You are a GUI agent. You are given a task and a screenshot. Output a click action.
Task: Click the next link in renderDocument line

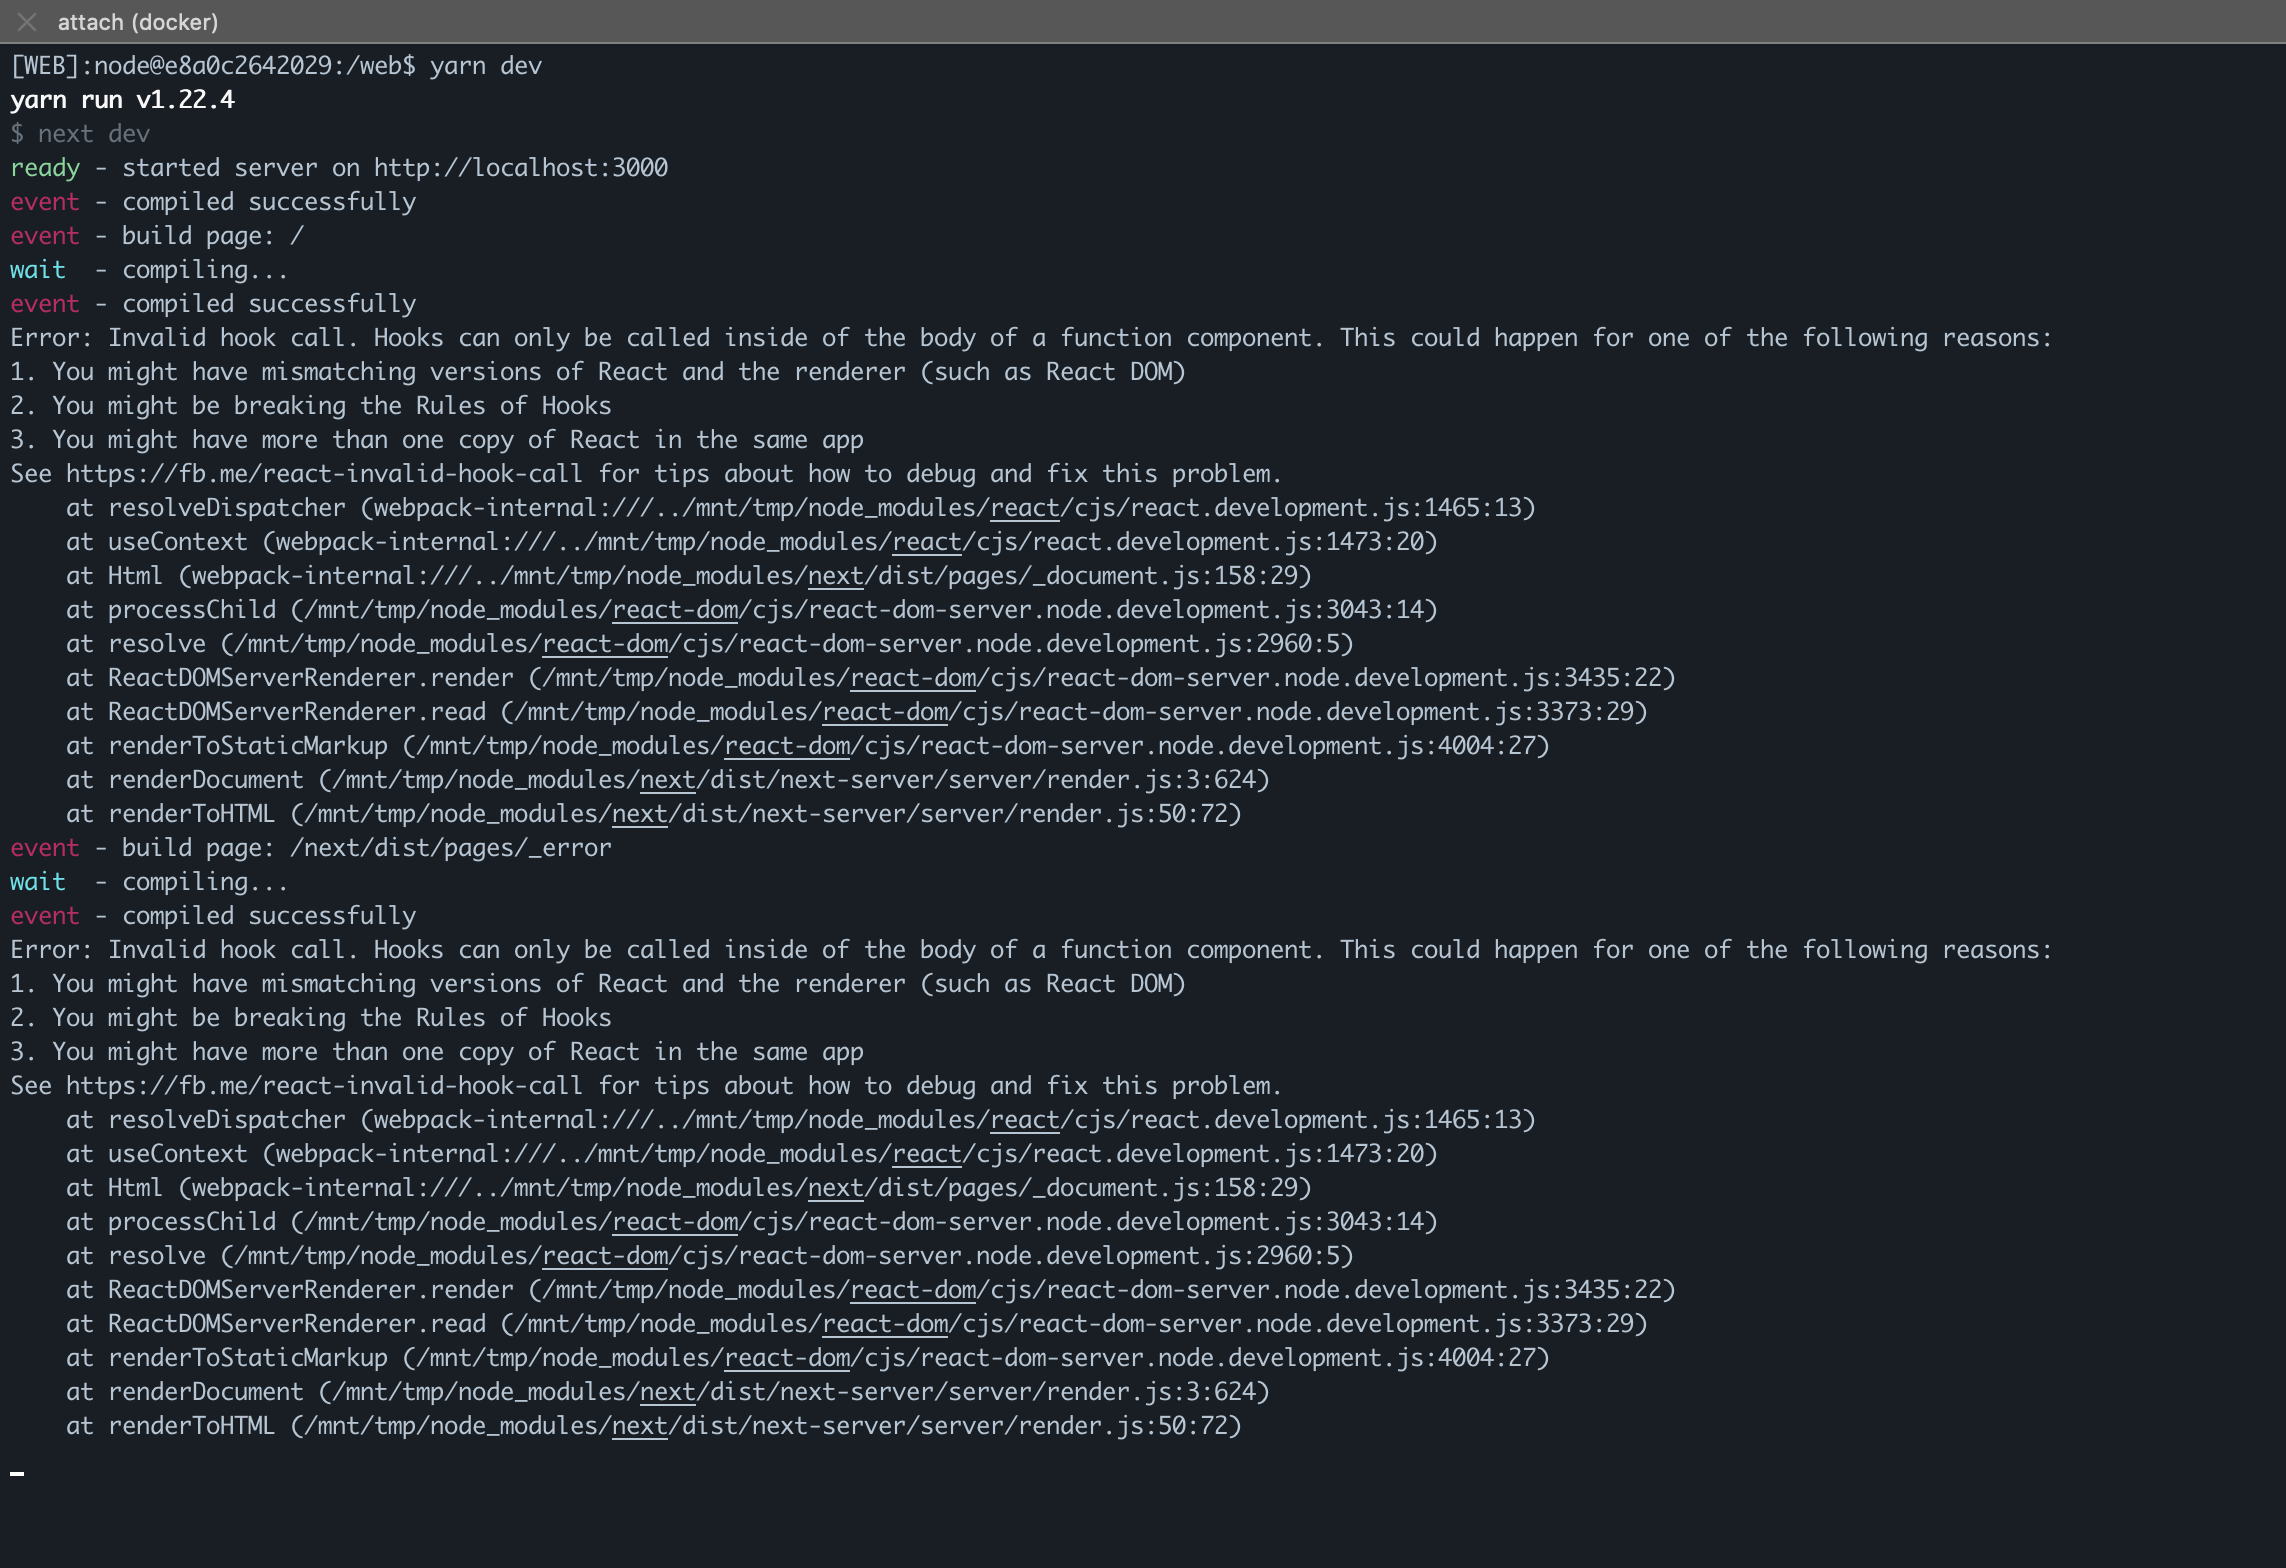click(x=666, y=779)
